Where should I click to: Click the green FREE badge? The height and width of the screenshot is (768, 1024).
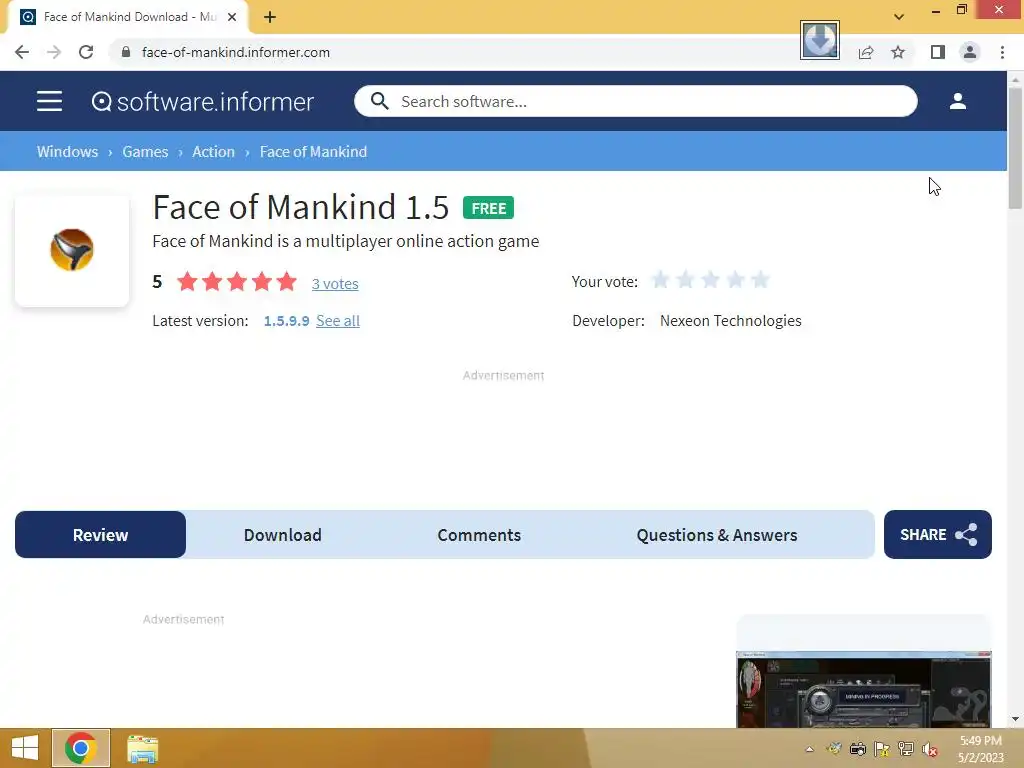pos(488,208)
